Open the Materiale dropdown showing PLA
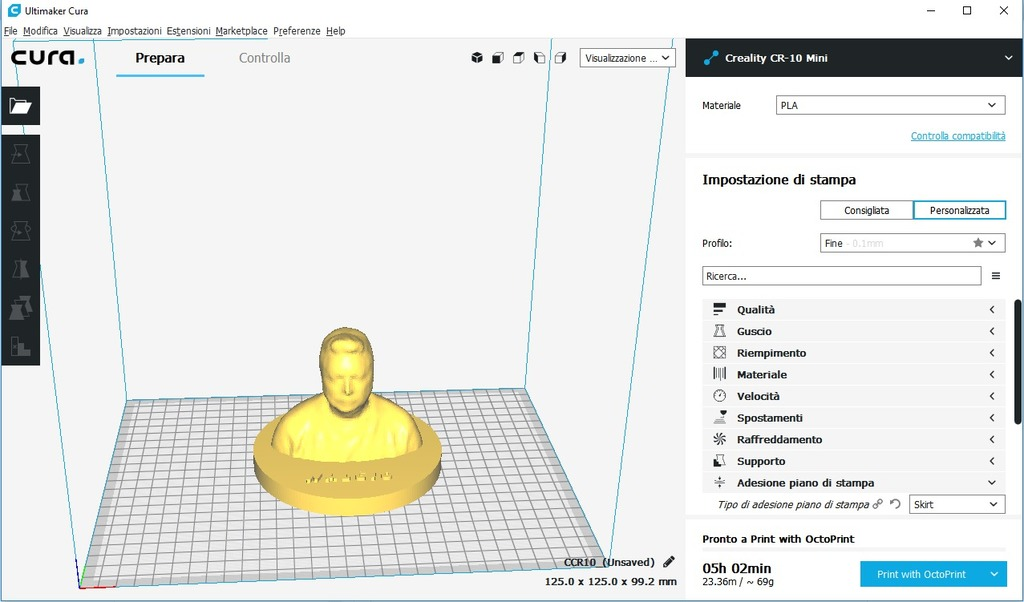 [x=889, y=105]
